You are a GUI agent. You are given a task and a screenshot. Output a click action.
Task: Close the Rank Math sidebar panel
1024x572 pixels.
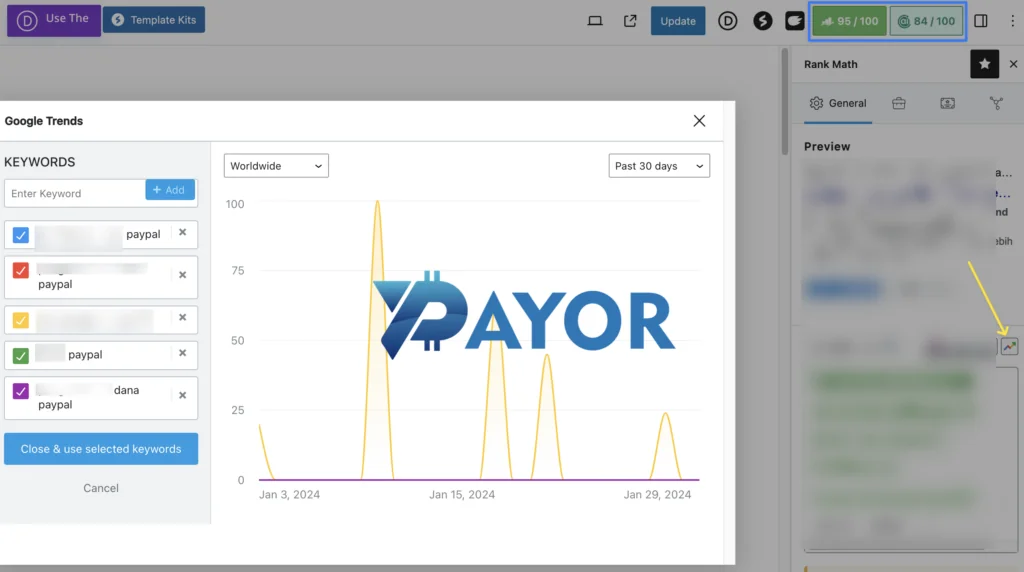(1014, 64)
